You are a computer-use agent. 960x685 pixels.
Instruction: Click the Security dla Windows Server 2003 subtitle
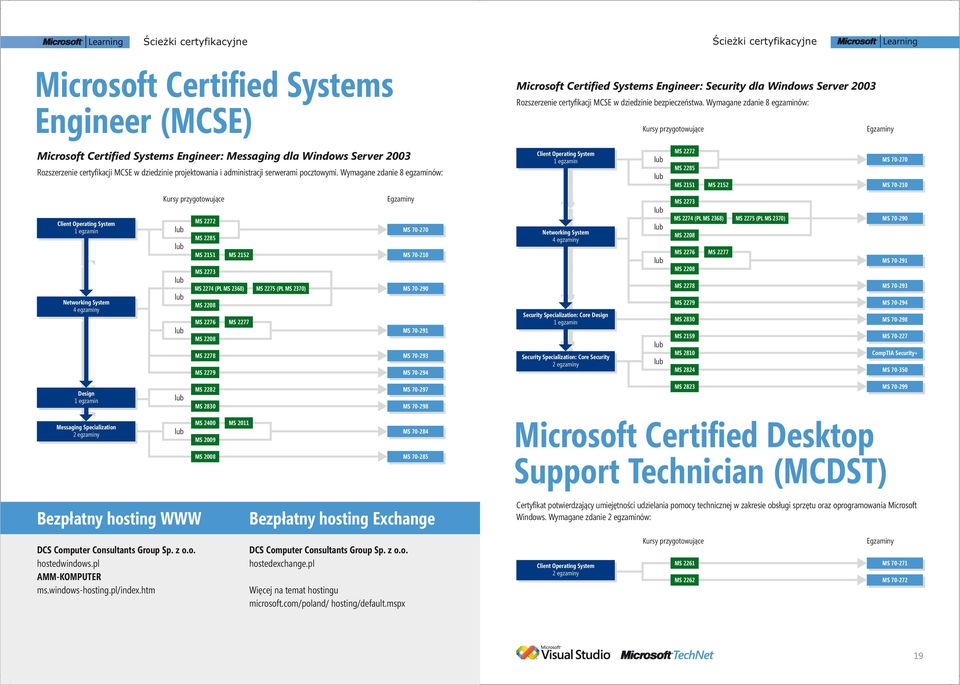tap(696, 86)
